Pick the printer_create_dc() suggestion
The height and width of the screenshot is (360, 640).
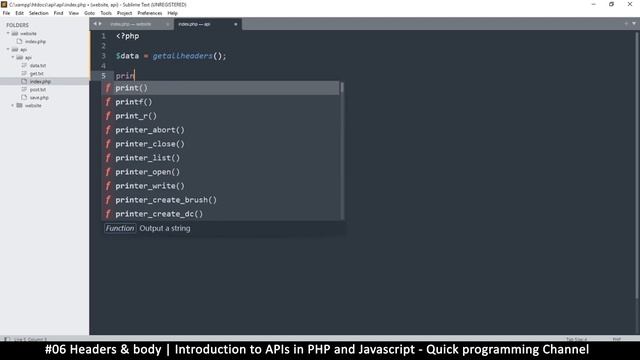(220, 213)
